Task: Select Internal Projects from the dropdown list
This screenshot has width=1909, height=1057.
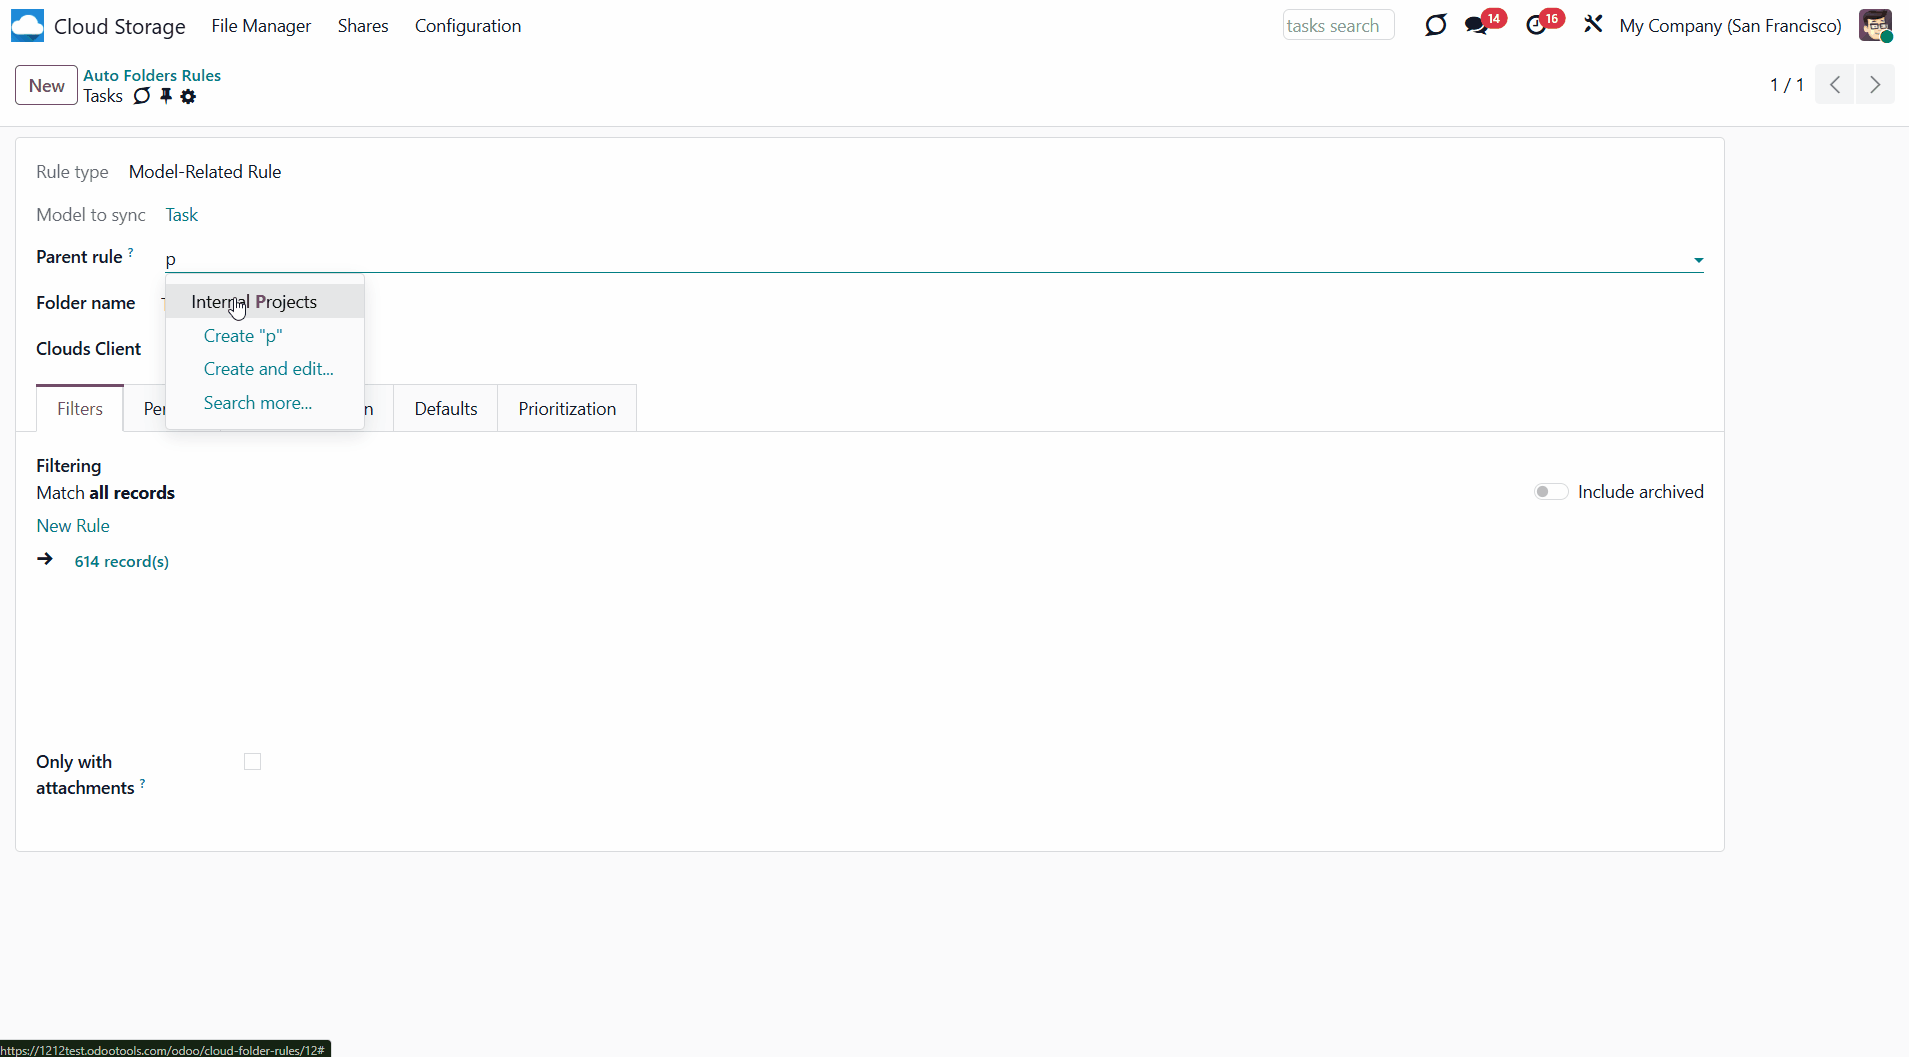Action: coord(254,302)
